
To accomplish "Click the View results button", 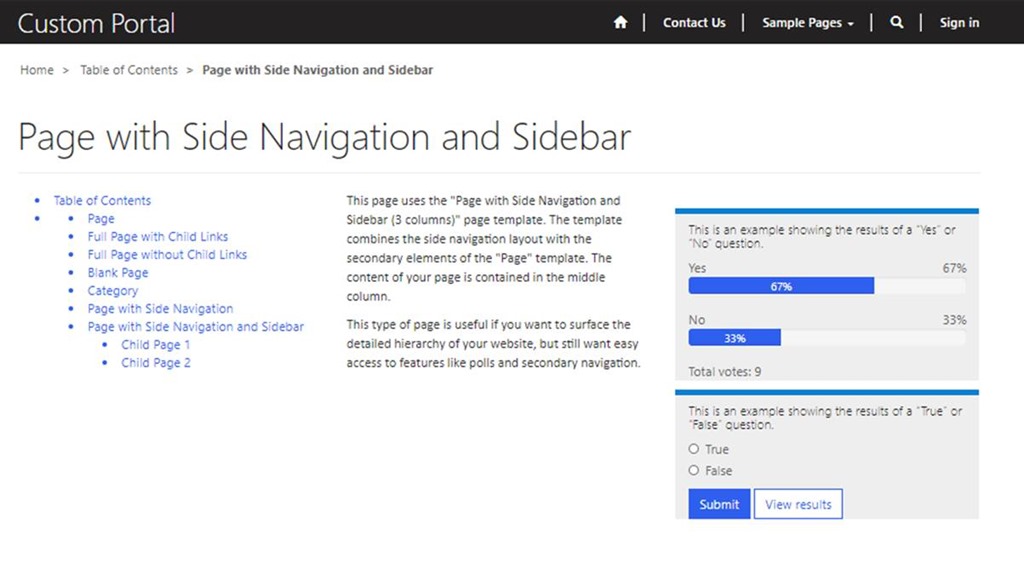I will click(797, 505).
